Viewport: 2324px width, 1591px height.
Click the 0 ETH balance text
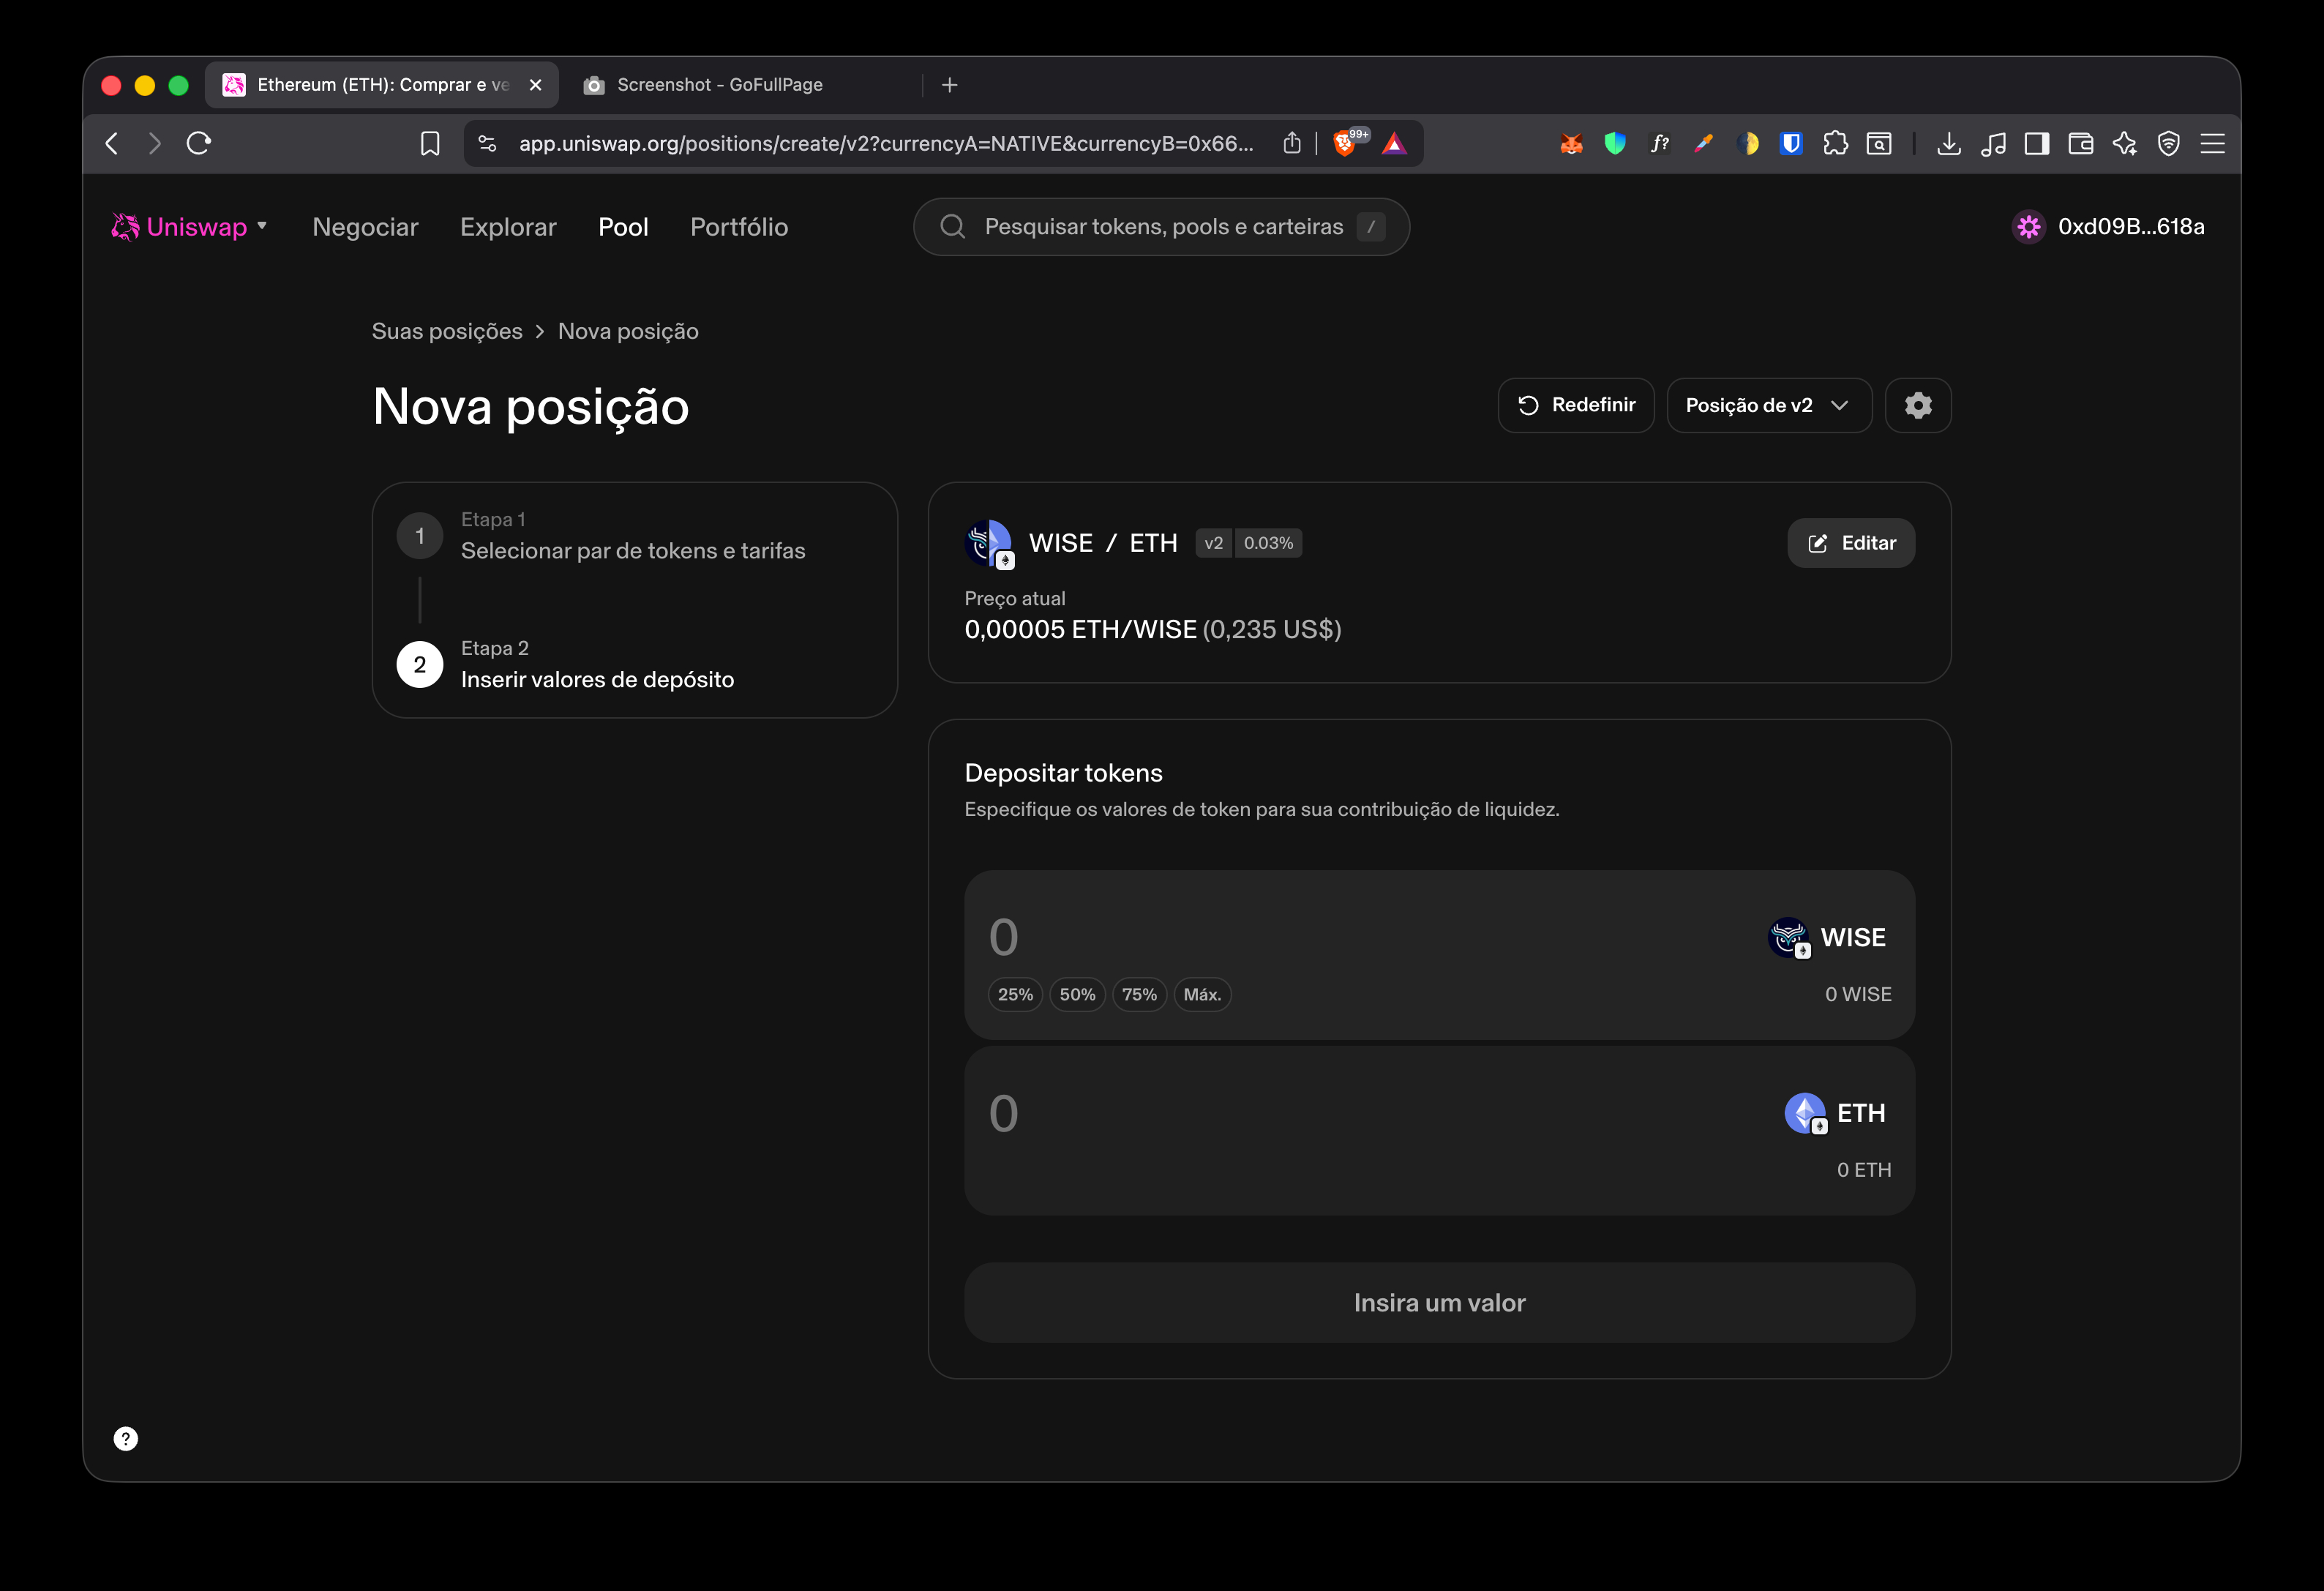tap(1864, 1170)
